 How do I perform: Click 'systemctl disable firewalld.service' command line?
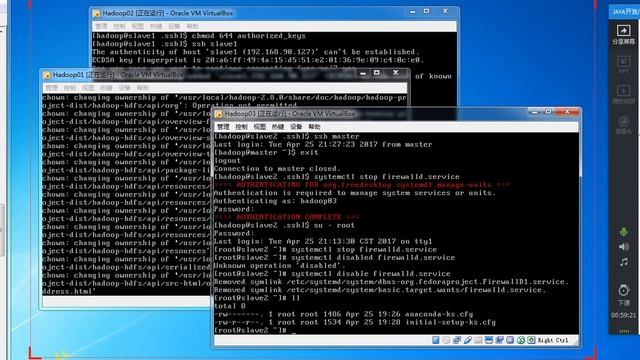tap(332, 274)
